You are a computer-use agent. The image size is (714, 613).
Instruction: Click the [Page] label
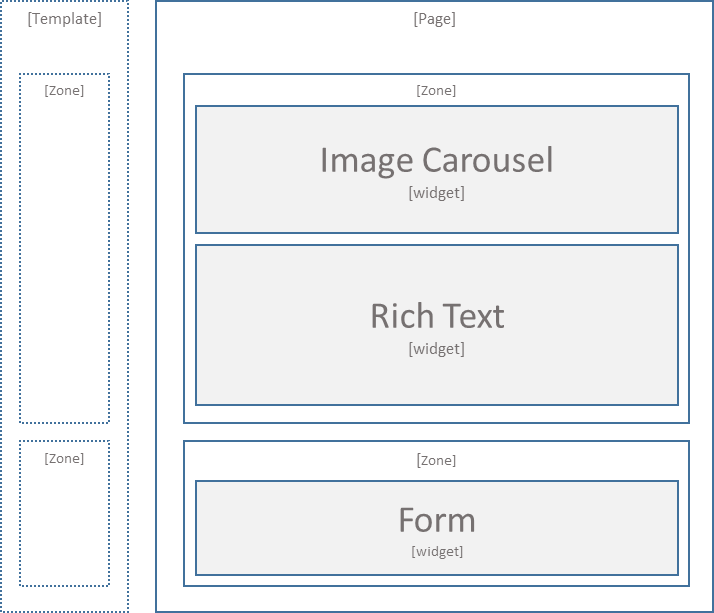434,19
